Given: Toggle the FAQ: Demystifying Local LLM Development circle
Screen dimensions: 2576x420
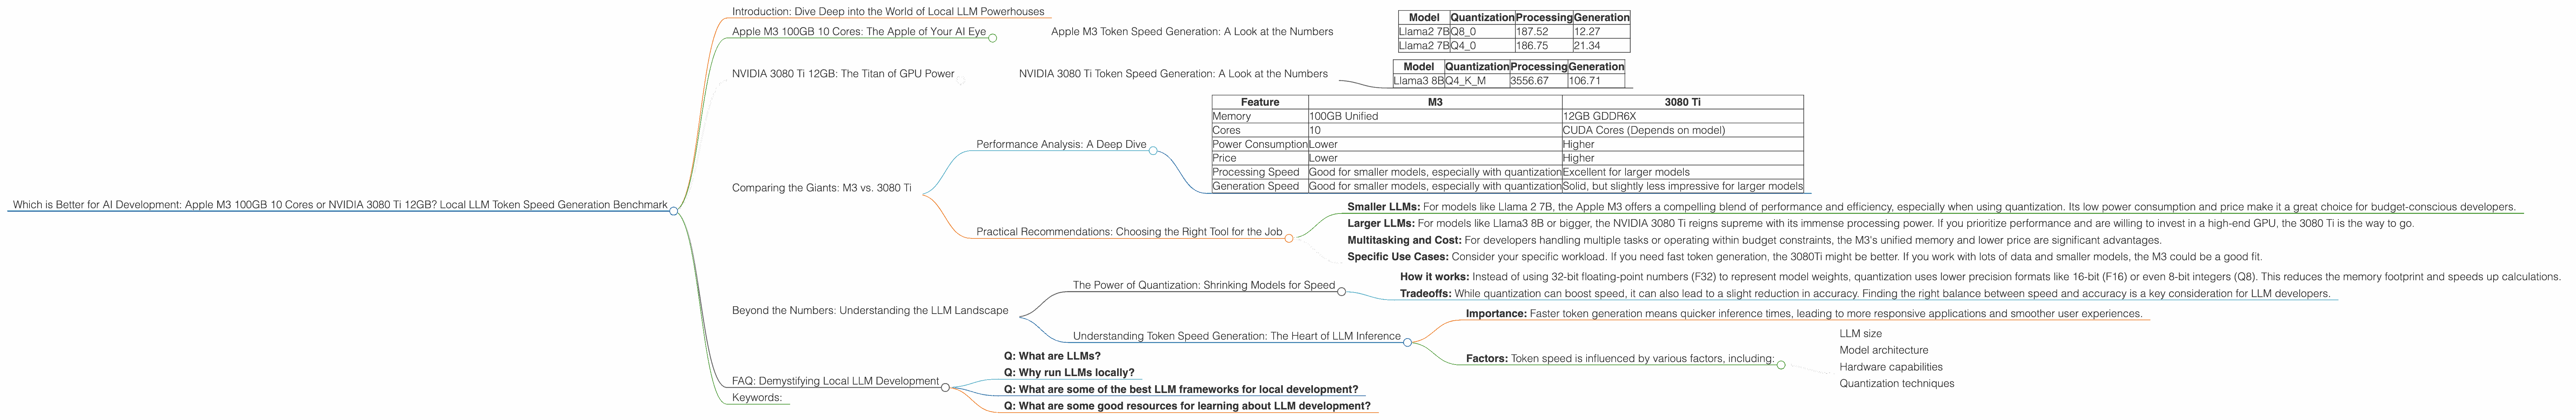Looking at the screenshot, I should coord(945,387).
